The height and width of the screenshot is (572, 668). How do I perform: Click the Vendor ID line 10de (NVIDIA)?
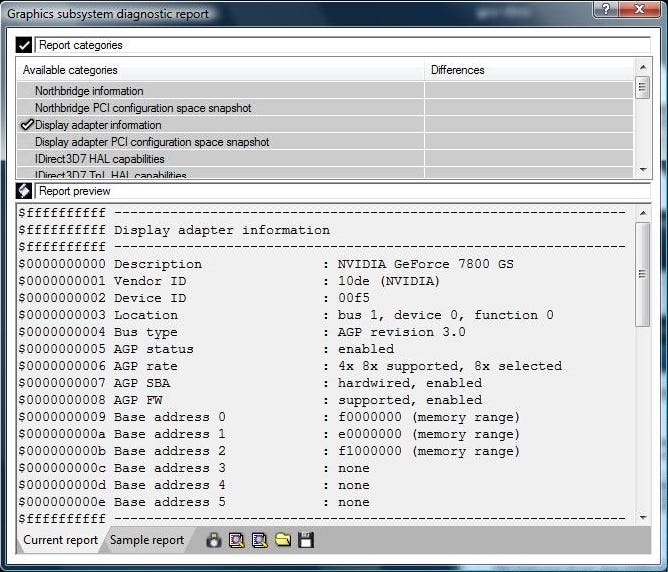[x=229, y=281]
